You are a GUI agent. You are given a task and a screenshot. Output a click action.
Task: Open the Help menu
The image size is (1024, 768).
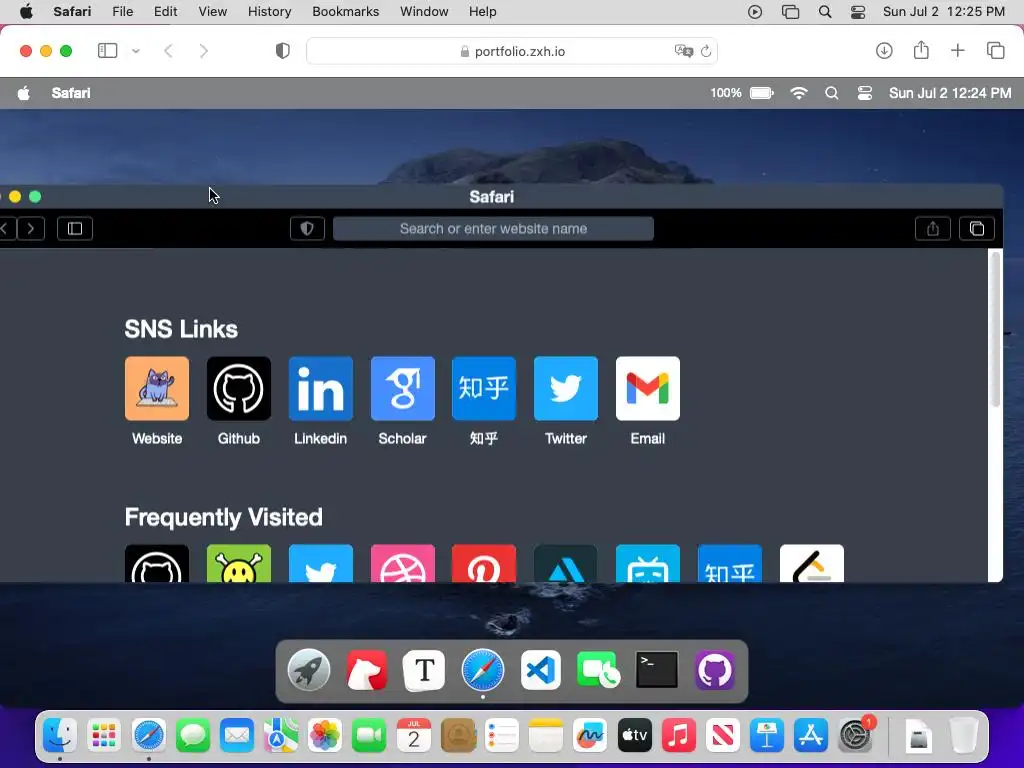point(483,12)
